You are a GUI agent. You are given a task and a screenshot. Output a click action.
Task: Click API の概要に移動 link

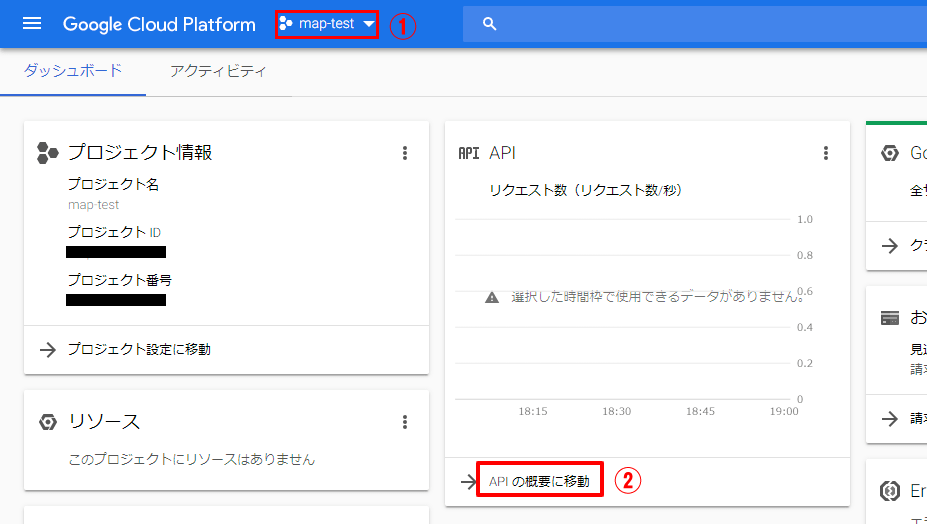point(539,482)
